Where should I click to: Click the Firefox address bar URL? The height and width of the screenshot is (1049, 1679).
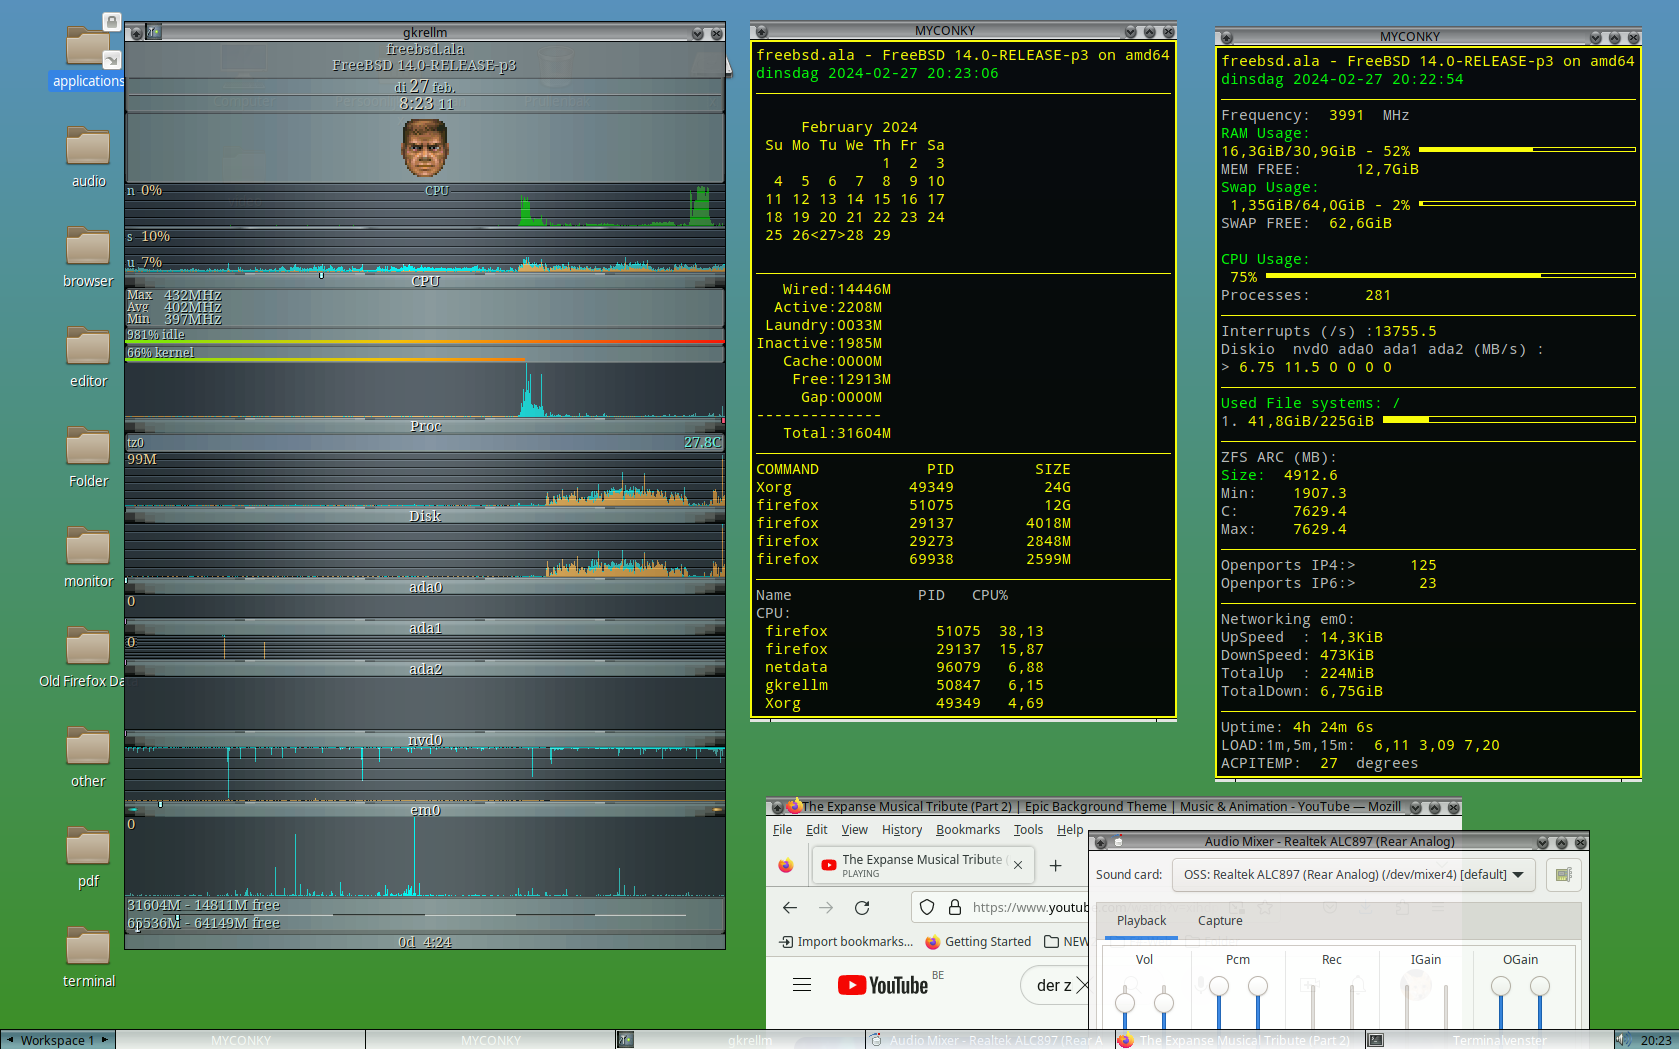(x=1030, y=907)
